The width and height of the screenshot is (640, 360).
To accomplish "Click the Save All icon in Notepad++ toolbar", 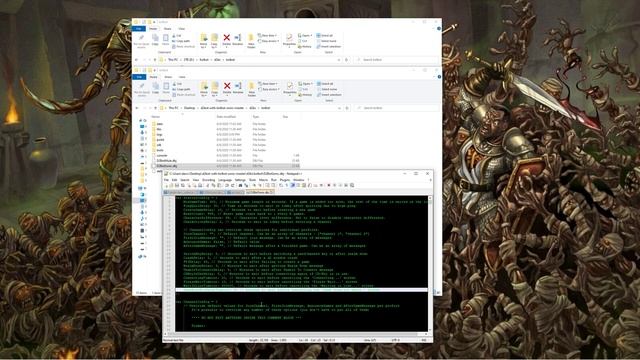I will point(182,185).
